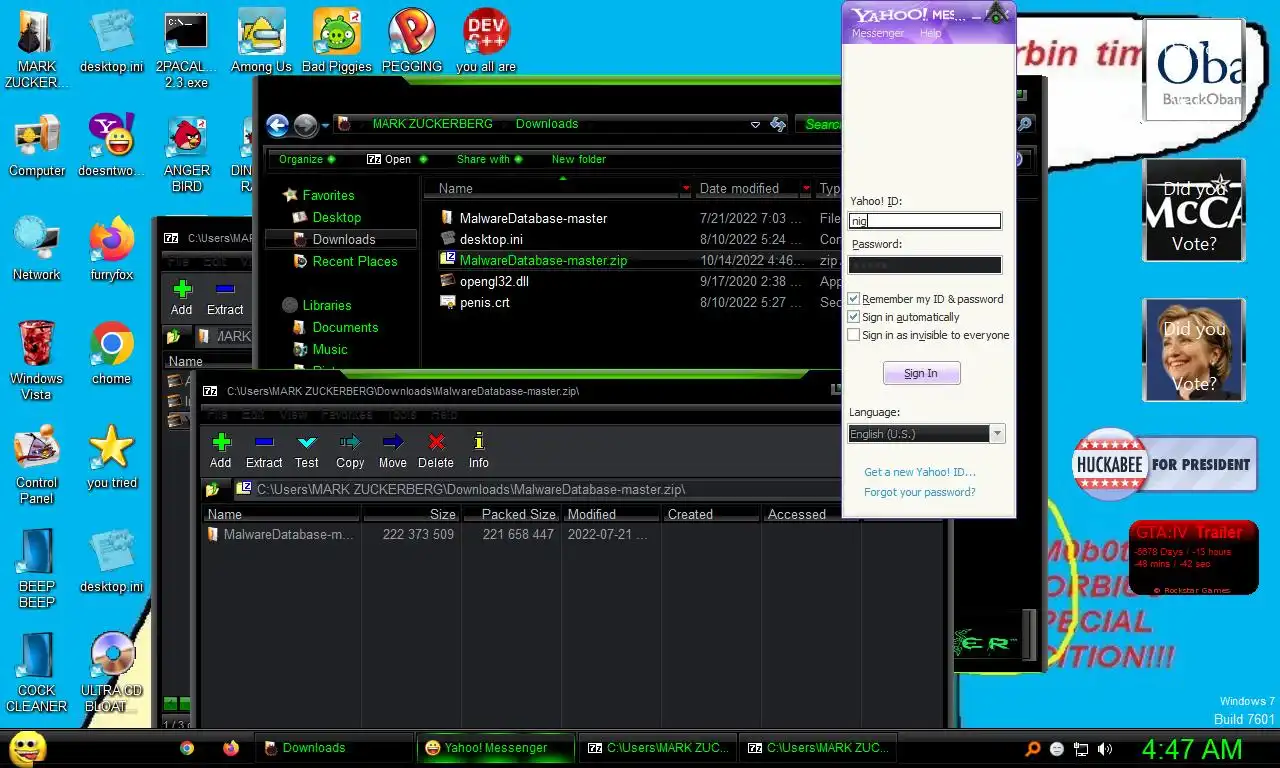Click the Firefox icon on the taskbar

[x=231, y=748]
